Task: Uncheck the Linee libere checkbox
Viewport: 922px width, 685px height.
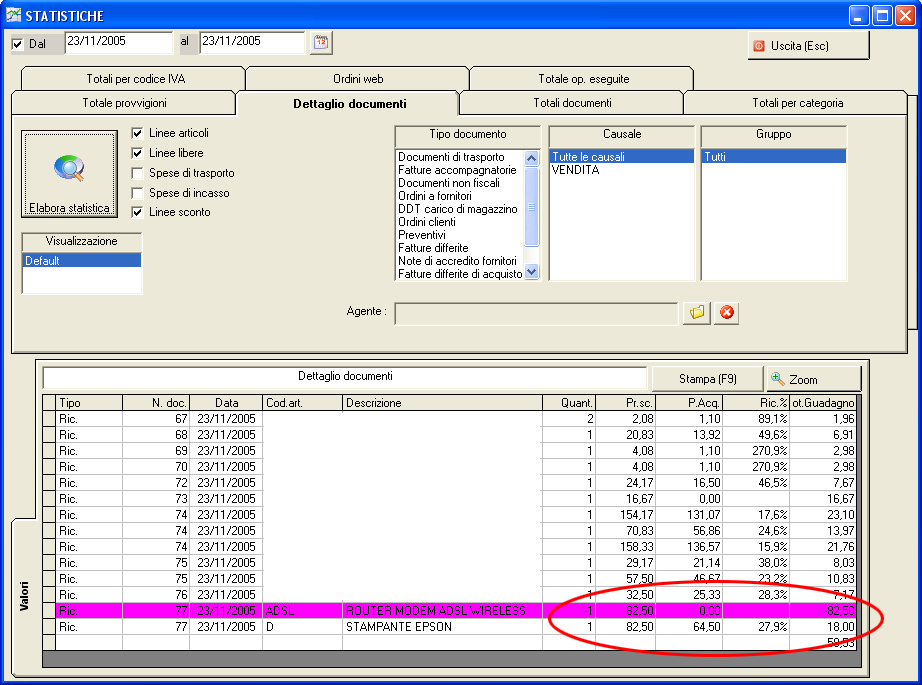Action: pos(138,153)
